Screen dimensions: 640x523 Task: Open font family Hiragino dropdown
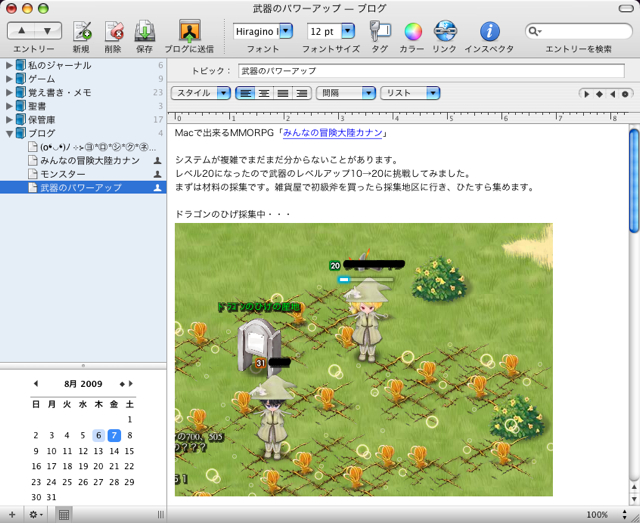(286, 31)
